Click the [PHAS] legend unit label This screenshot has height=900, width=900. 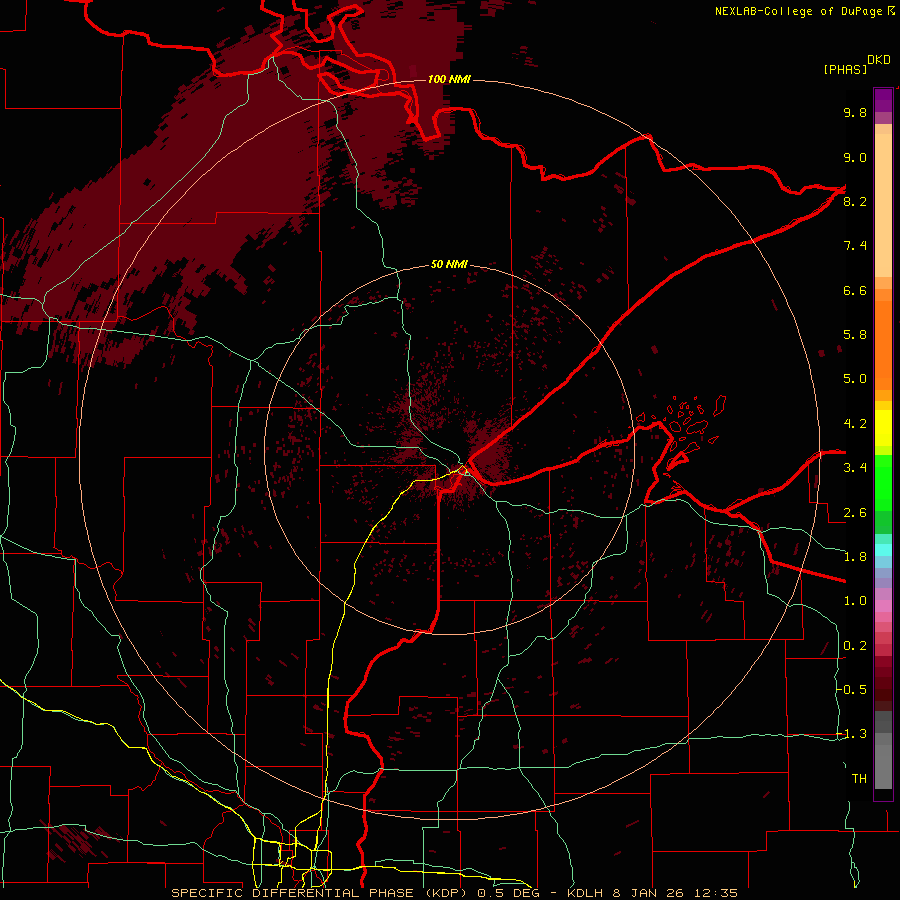click(x=845, y=70)
